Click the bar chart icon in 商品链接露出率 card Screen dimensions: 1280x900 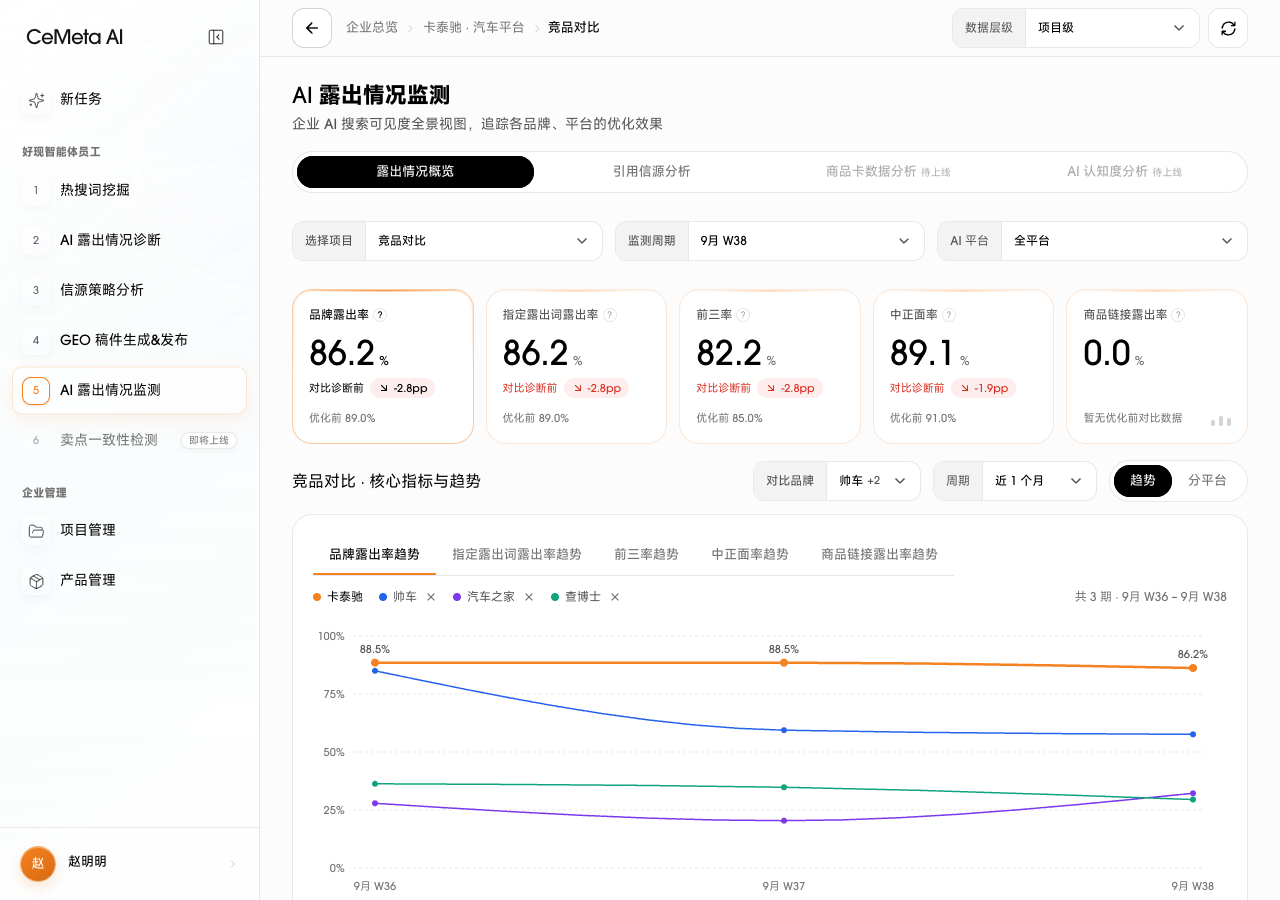point(1221,420)
